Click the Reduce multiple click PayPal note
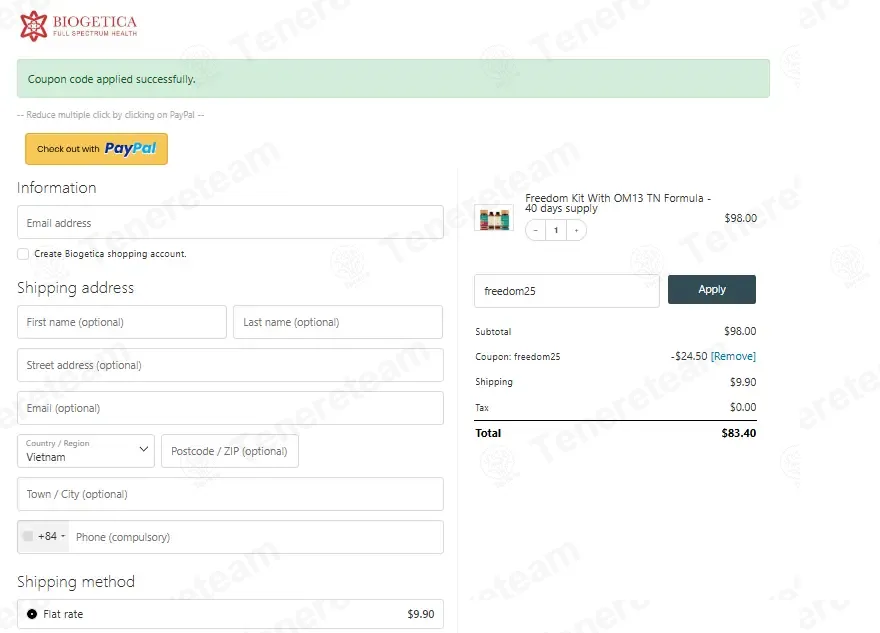The width and height of the screenshot is (880, 633). (x=111, y=114)
